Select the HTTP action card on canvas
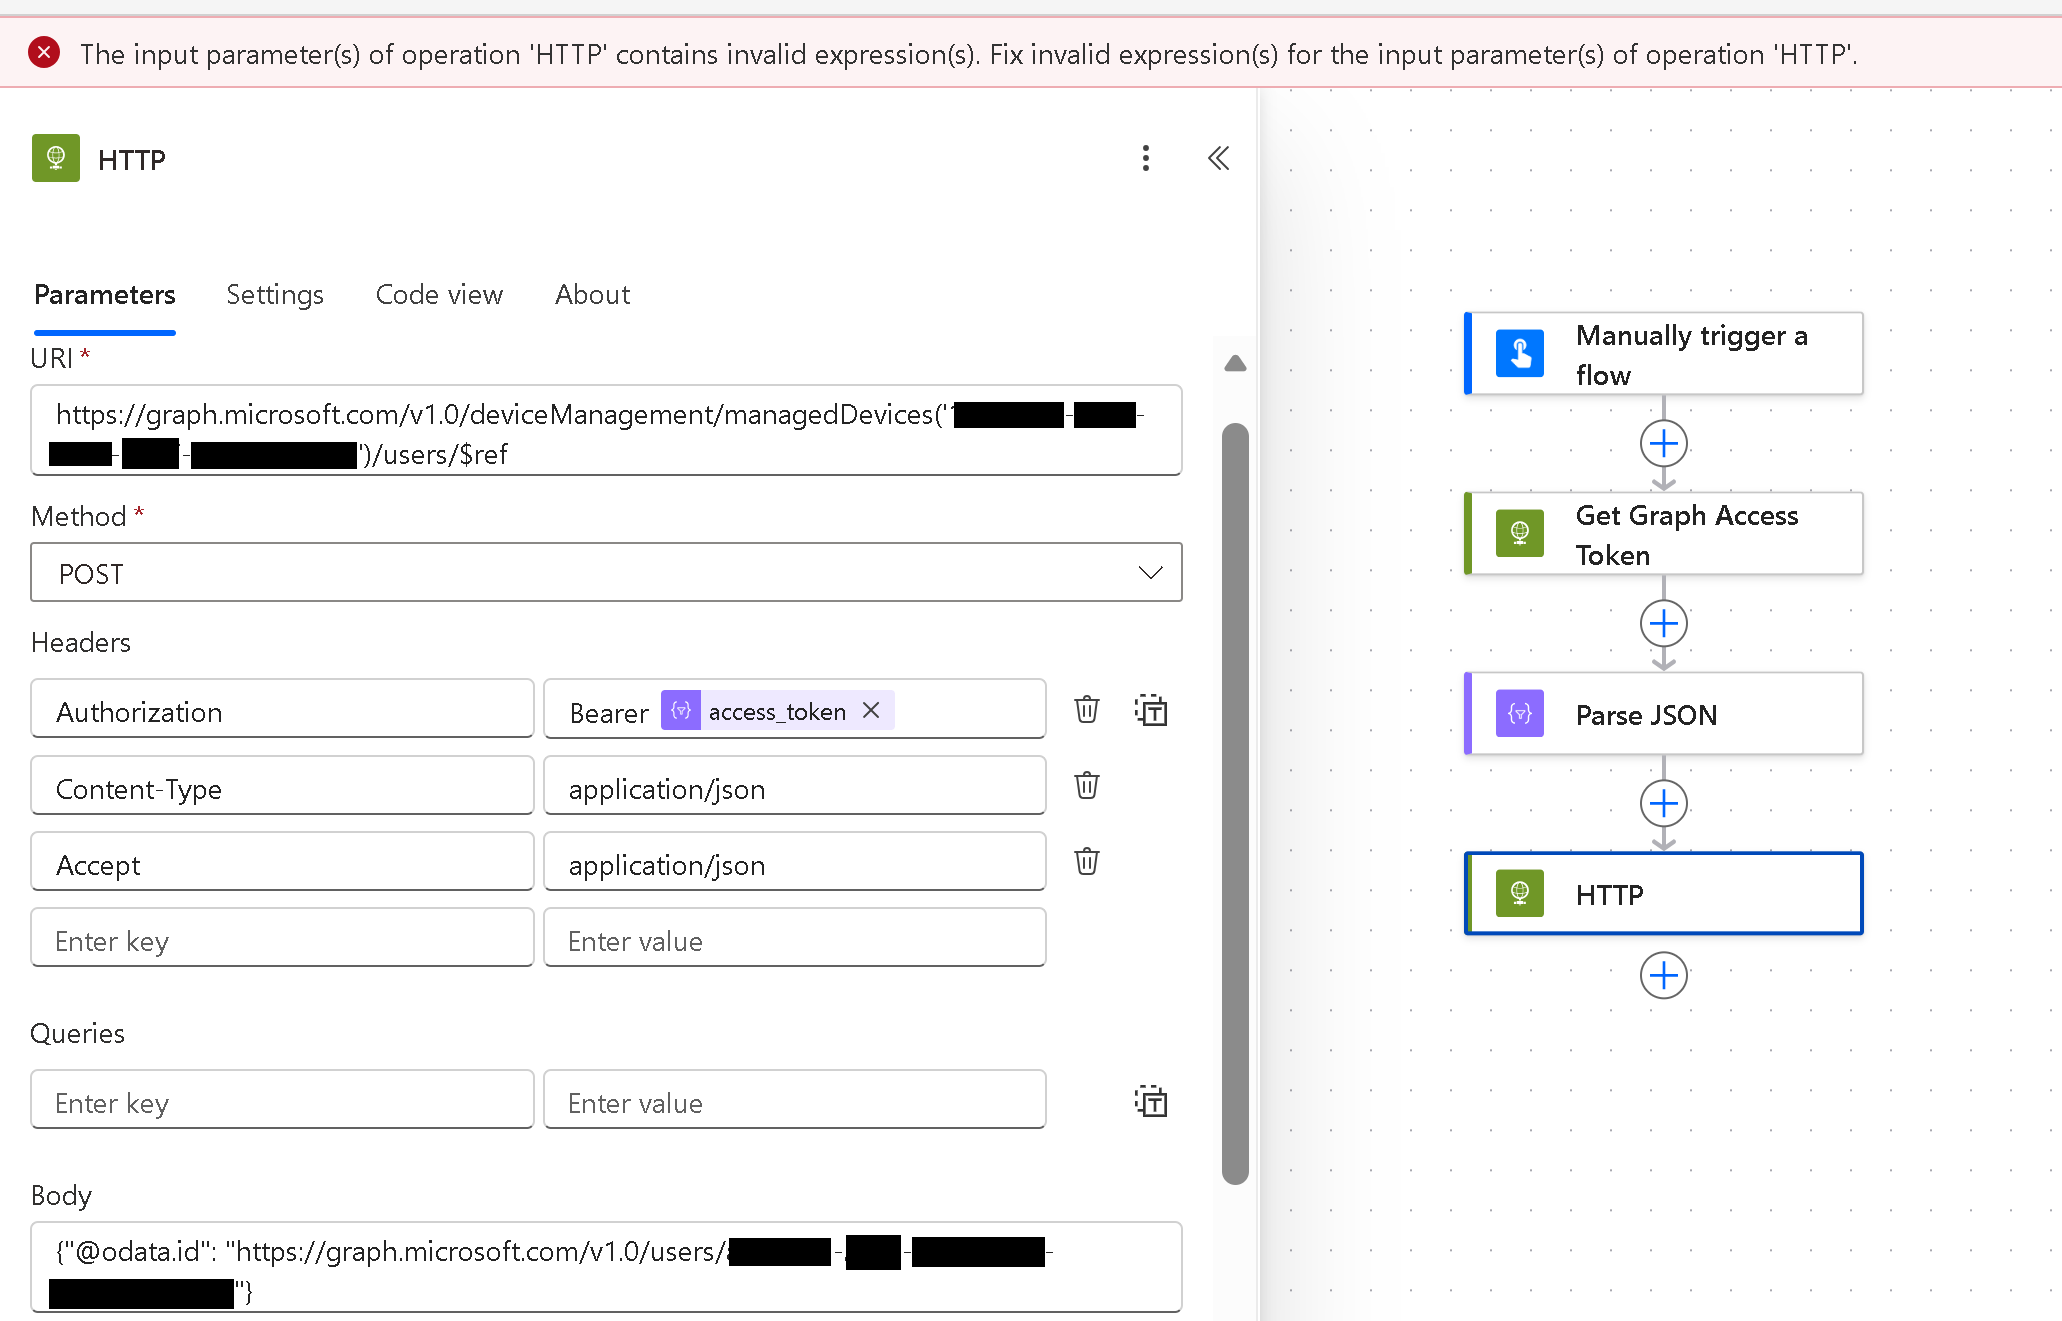The image size is (2062, 1321). click(x=1664, y=894)
